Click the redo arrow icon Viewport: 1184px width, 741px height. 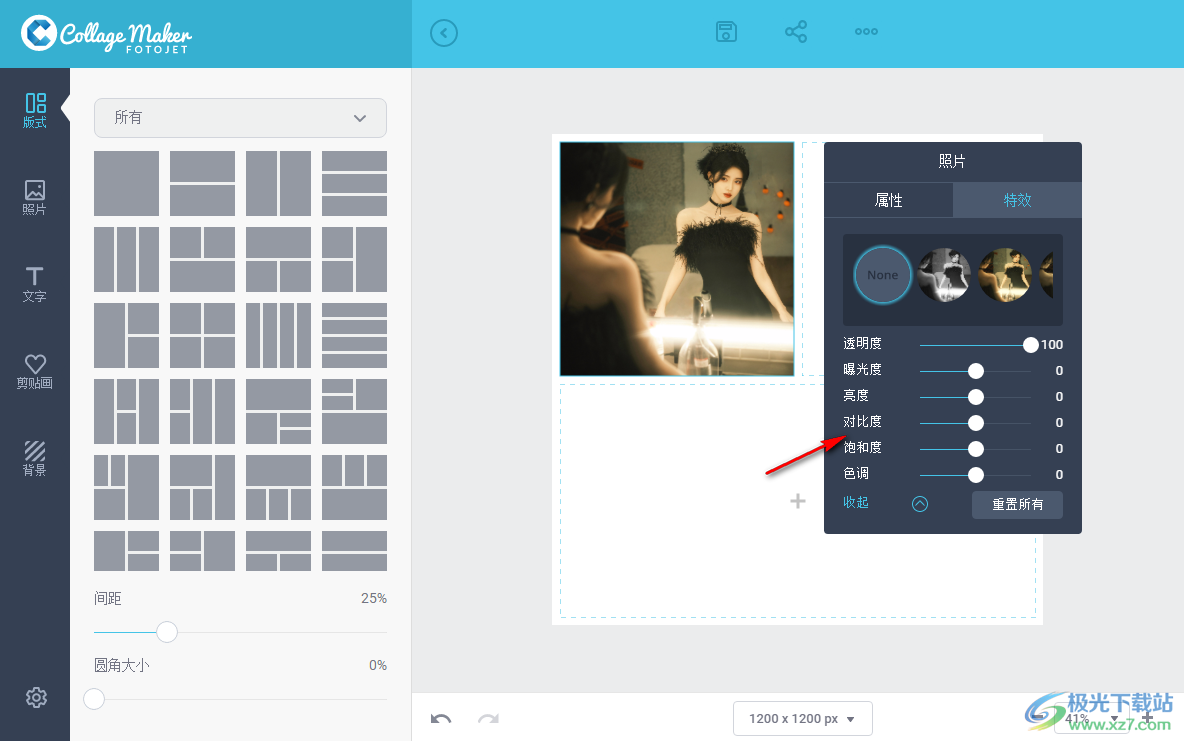489,718
